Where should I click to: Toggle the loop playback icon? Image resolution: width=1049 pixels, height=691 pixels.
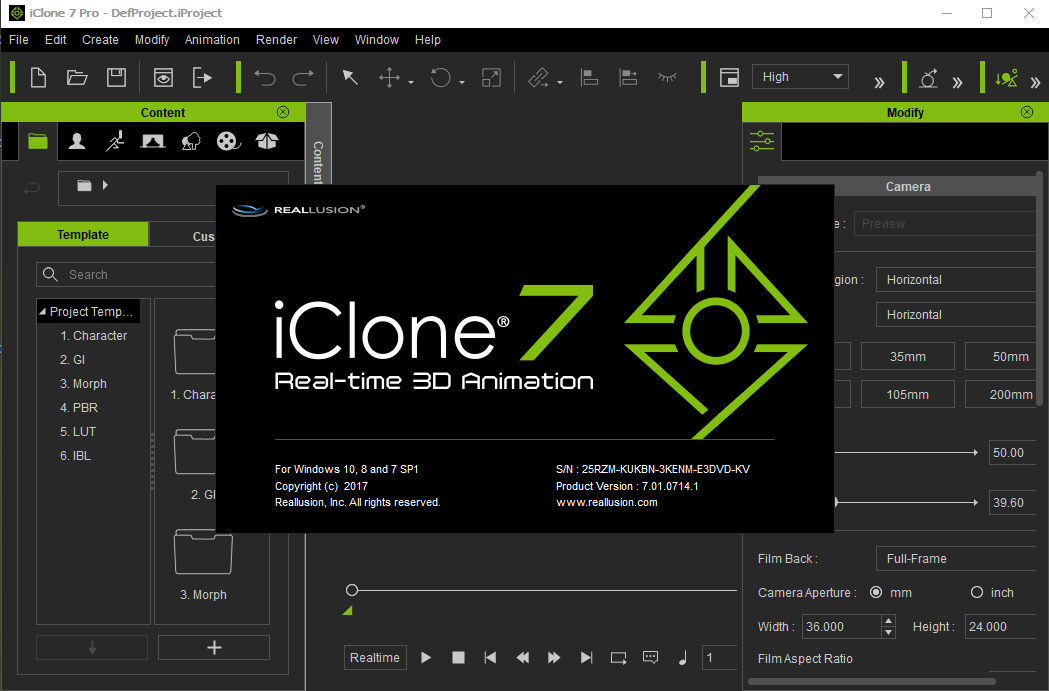coord(618,658)
